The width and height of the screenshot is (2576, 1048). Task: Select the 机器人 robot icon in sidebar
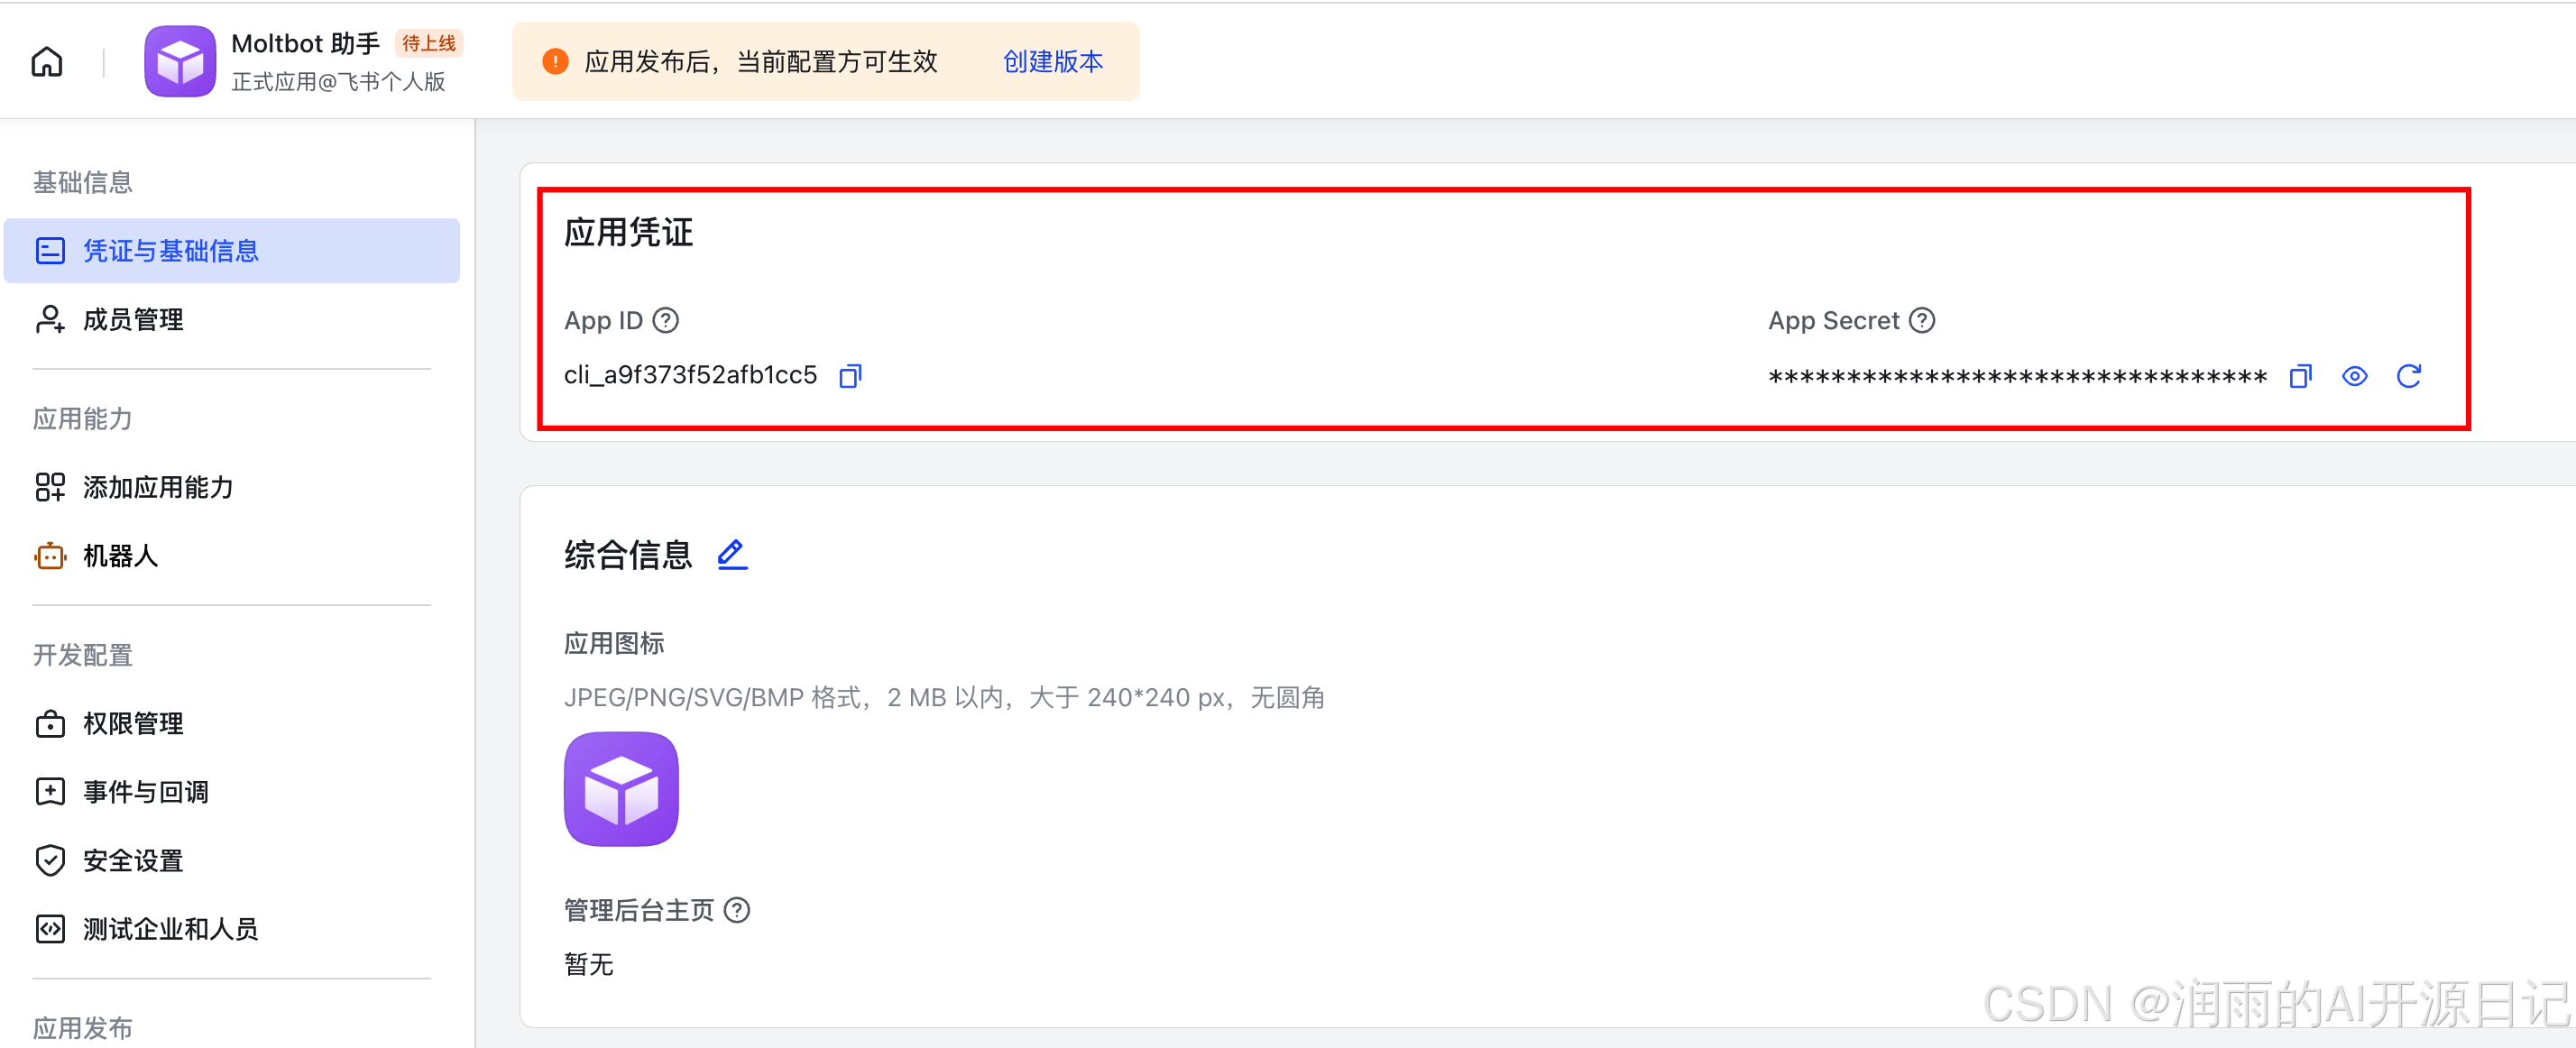point(50,556)
